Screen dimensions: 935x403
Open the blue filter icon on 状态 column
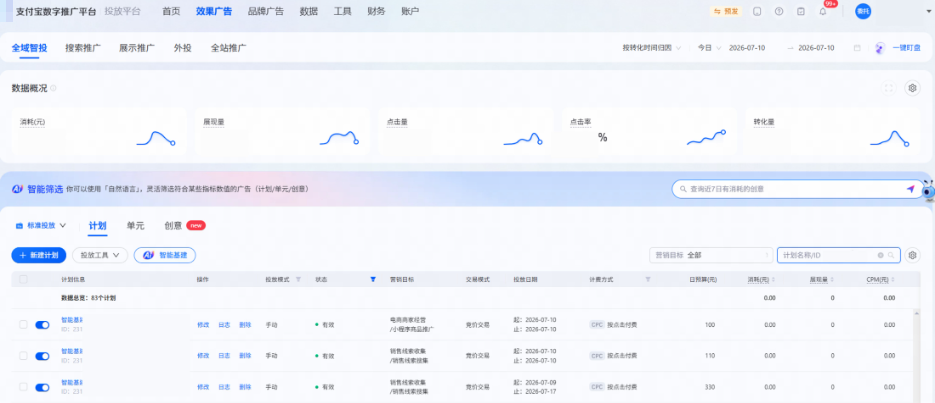[373, 279]
